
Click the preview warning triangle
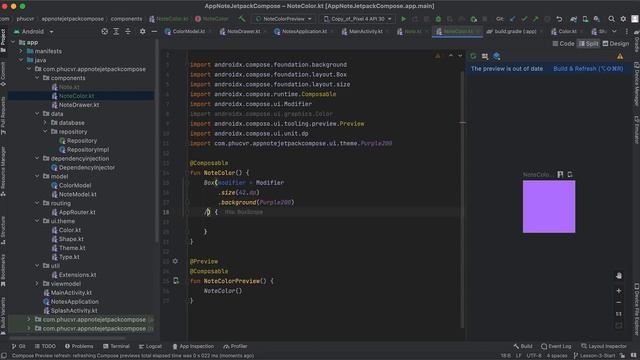click(x=620, y=56)
